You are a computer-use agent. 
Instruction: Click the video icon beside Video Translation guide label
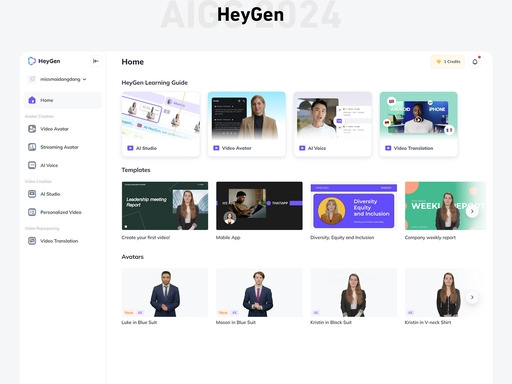(388, 148)
